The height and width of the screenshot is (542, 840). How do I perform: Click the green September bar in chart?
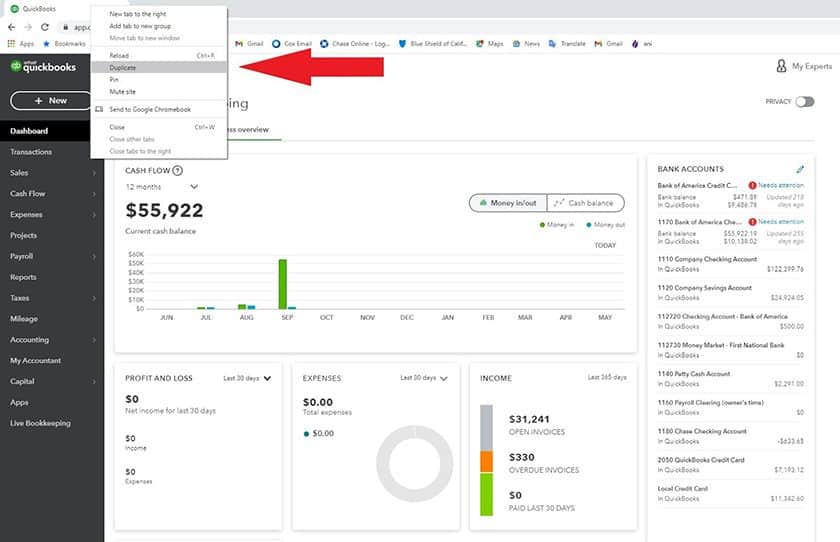(x=282, y=284)
